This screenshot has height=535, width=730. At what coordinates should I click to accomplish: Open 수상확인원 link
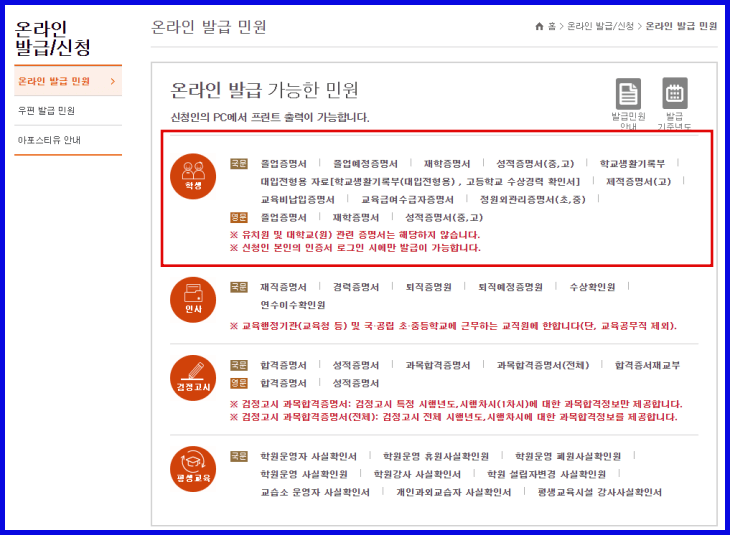592,287
